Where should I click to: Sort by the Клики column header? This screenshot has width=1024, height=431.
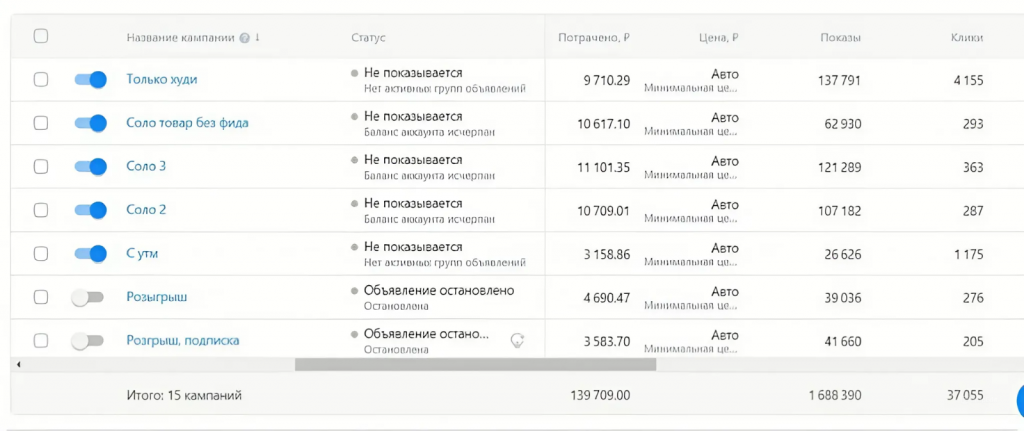(967, 38)
